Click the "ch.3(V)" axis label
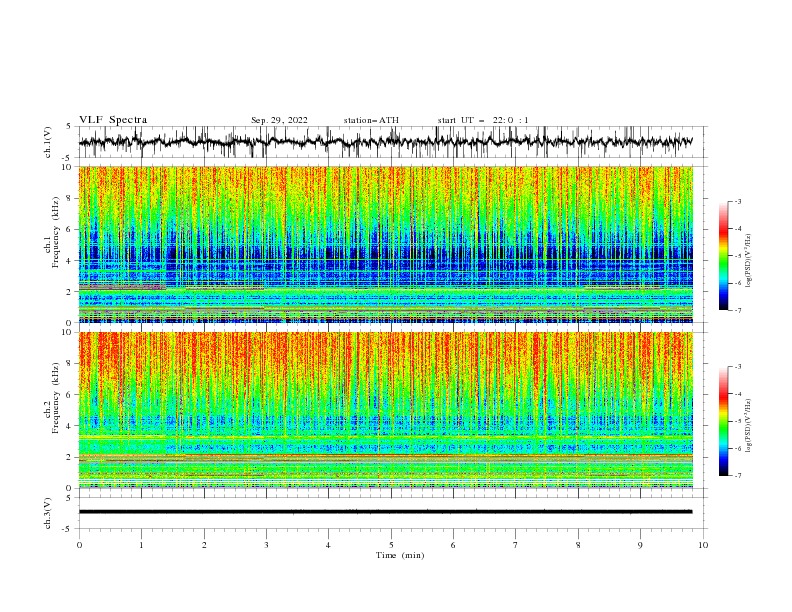 coord(48,513)
